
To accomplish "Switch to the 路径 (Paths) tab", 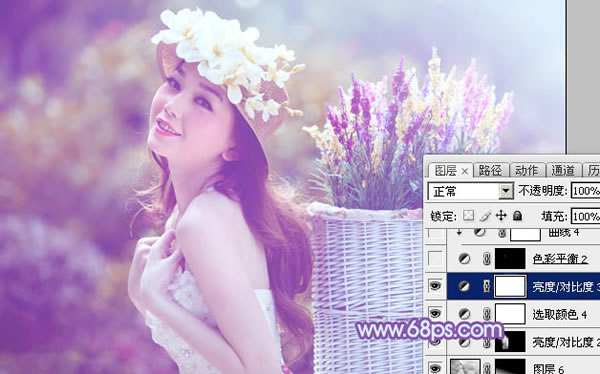I will [x=490, y=170].
